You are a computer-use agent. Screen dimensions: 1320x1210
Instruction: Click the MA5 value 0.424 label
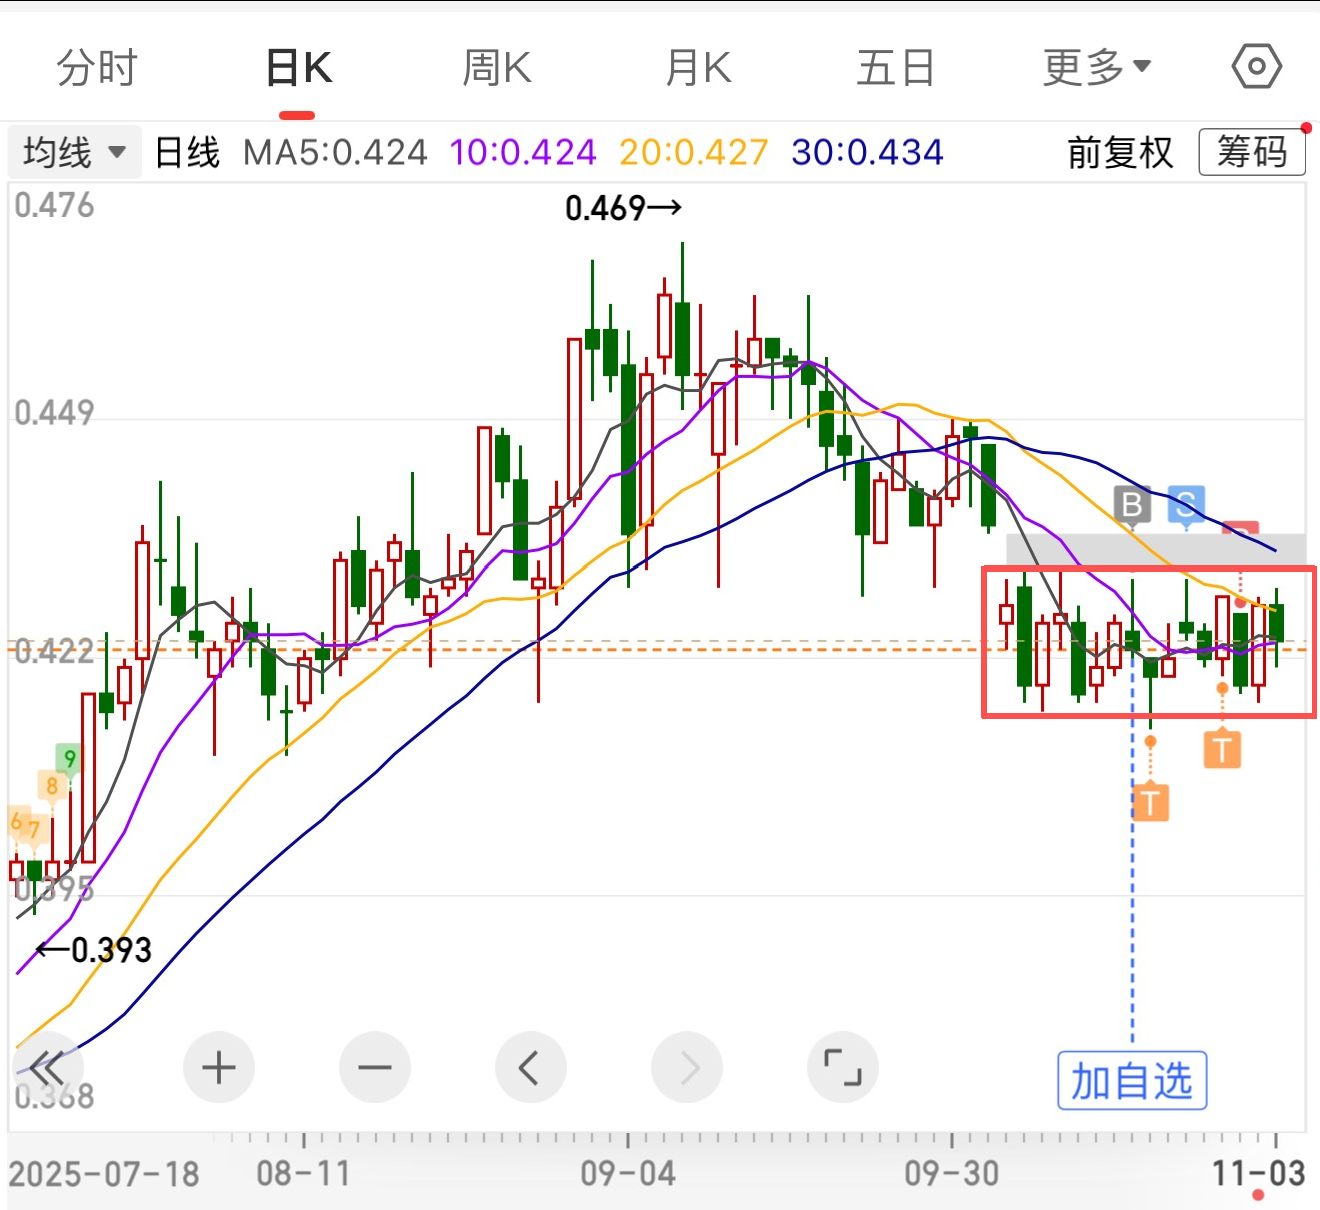335,153
